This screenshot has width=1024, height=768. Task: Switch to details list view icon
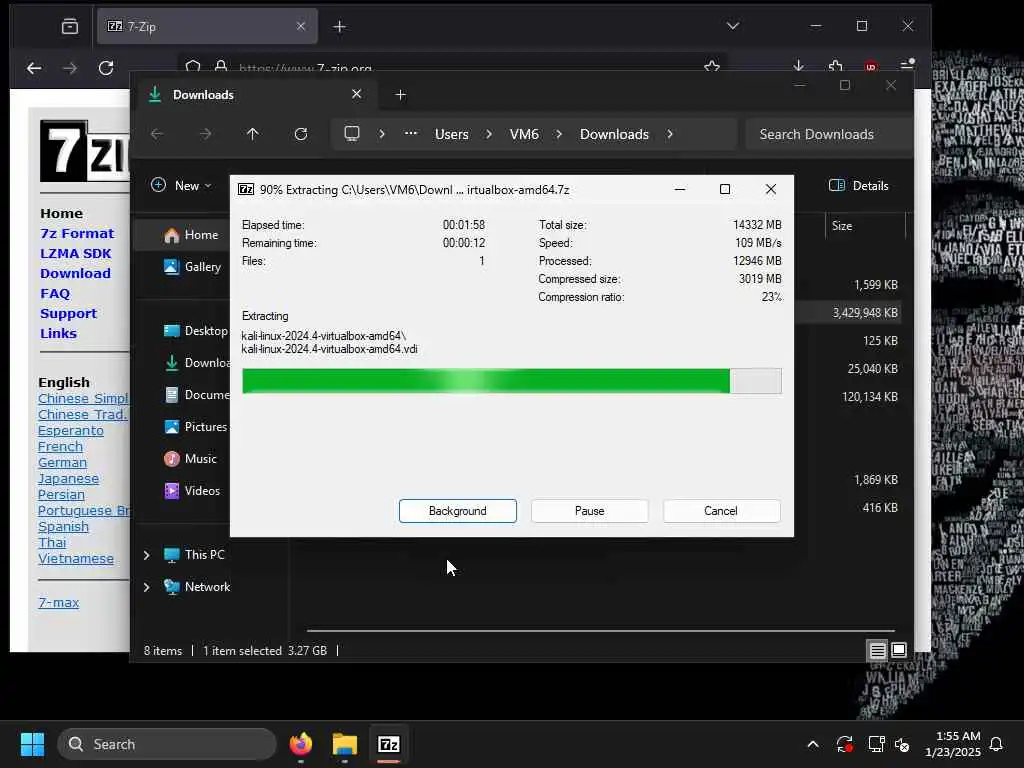877,650
